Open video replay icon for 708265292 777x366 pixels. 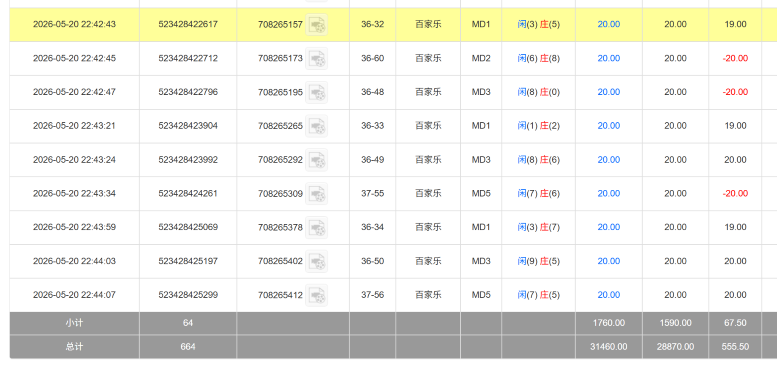pyautogui.click(x=316, y=160)
